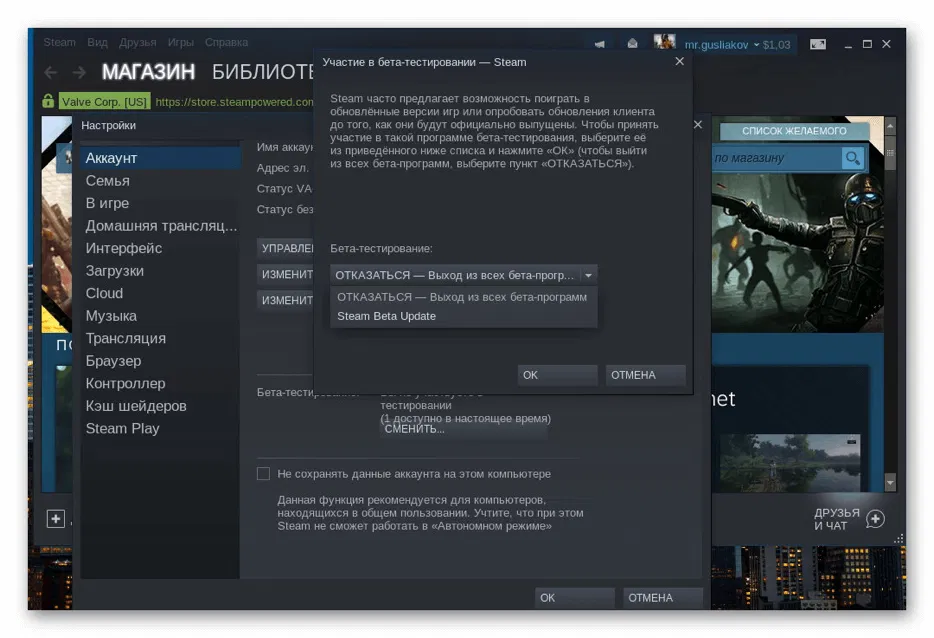Click the forward navigation arrow

click(79, 72)
